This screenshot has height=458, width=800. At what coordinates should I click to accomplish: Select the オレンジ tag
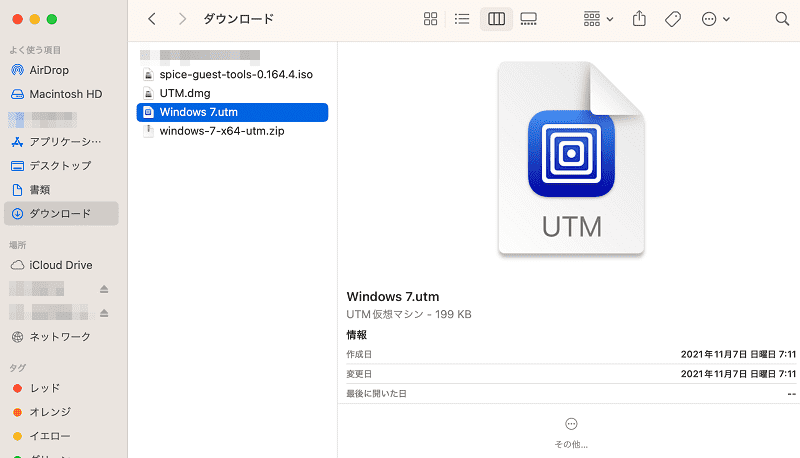(x=61, y=412)
